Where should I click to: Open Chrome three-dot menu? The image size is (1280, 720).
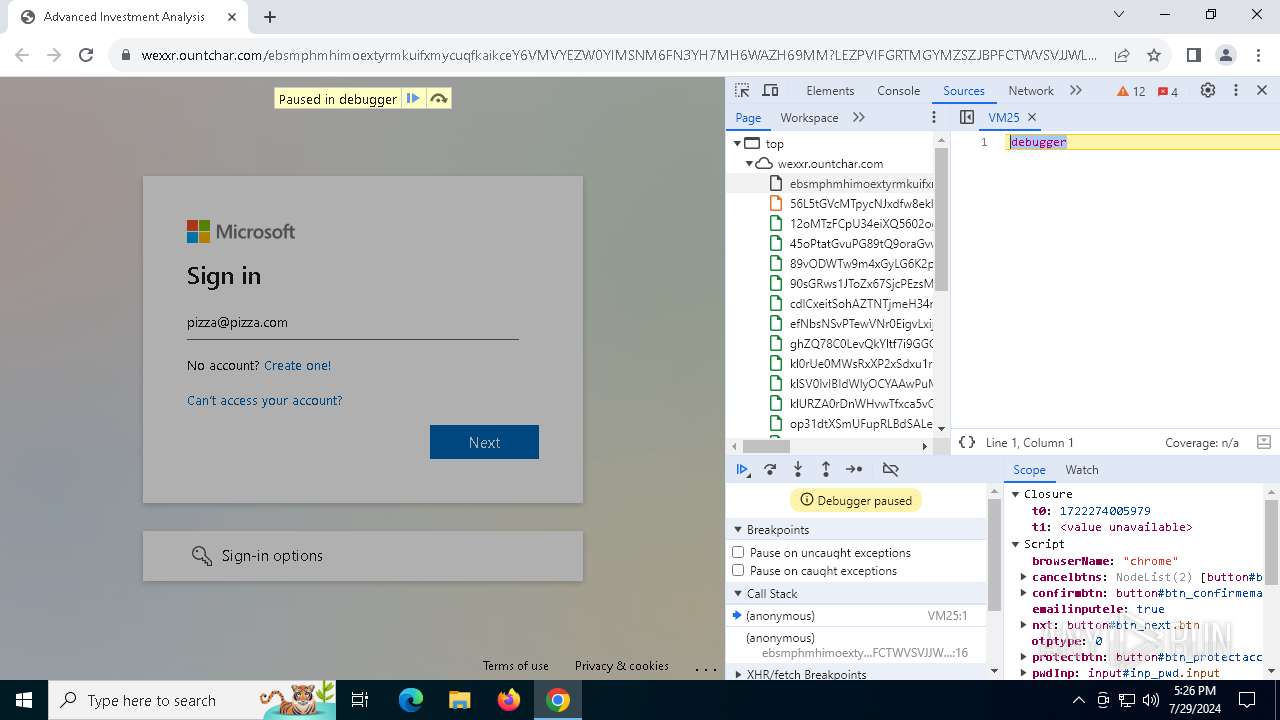click(1258, 55)
